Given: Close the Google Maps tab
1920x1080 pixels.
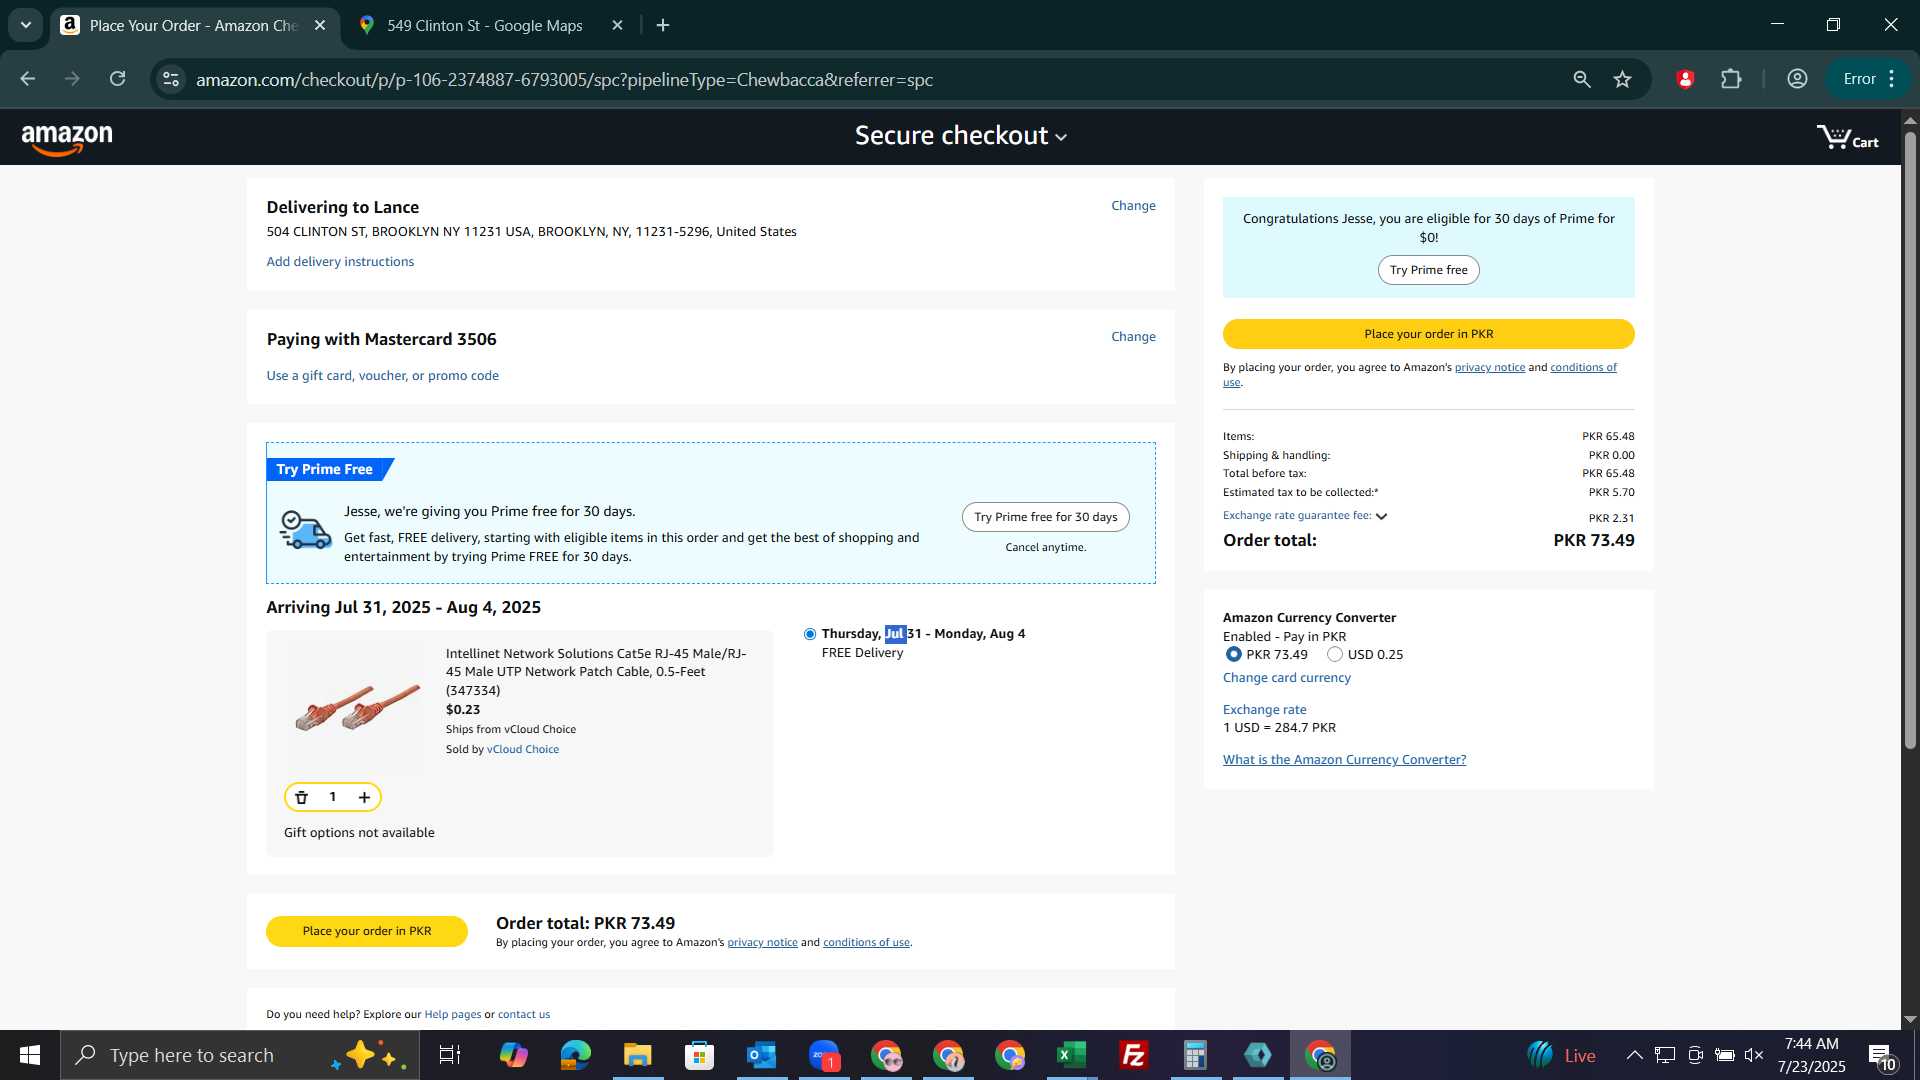Looking at the screenshot, I should [x=617, y=25].
